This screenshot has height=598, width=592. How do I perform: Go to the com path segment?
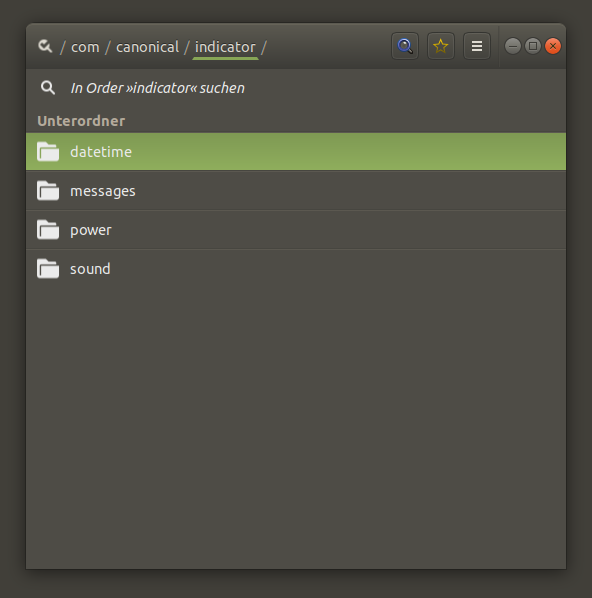coord(85,47)
